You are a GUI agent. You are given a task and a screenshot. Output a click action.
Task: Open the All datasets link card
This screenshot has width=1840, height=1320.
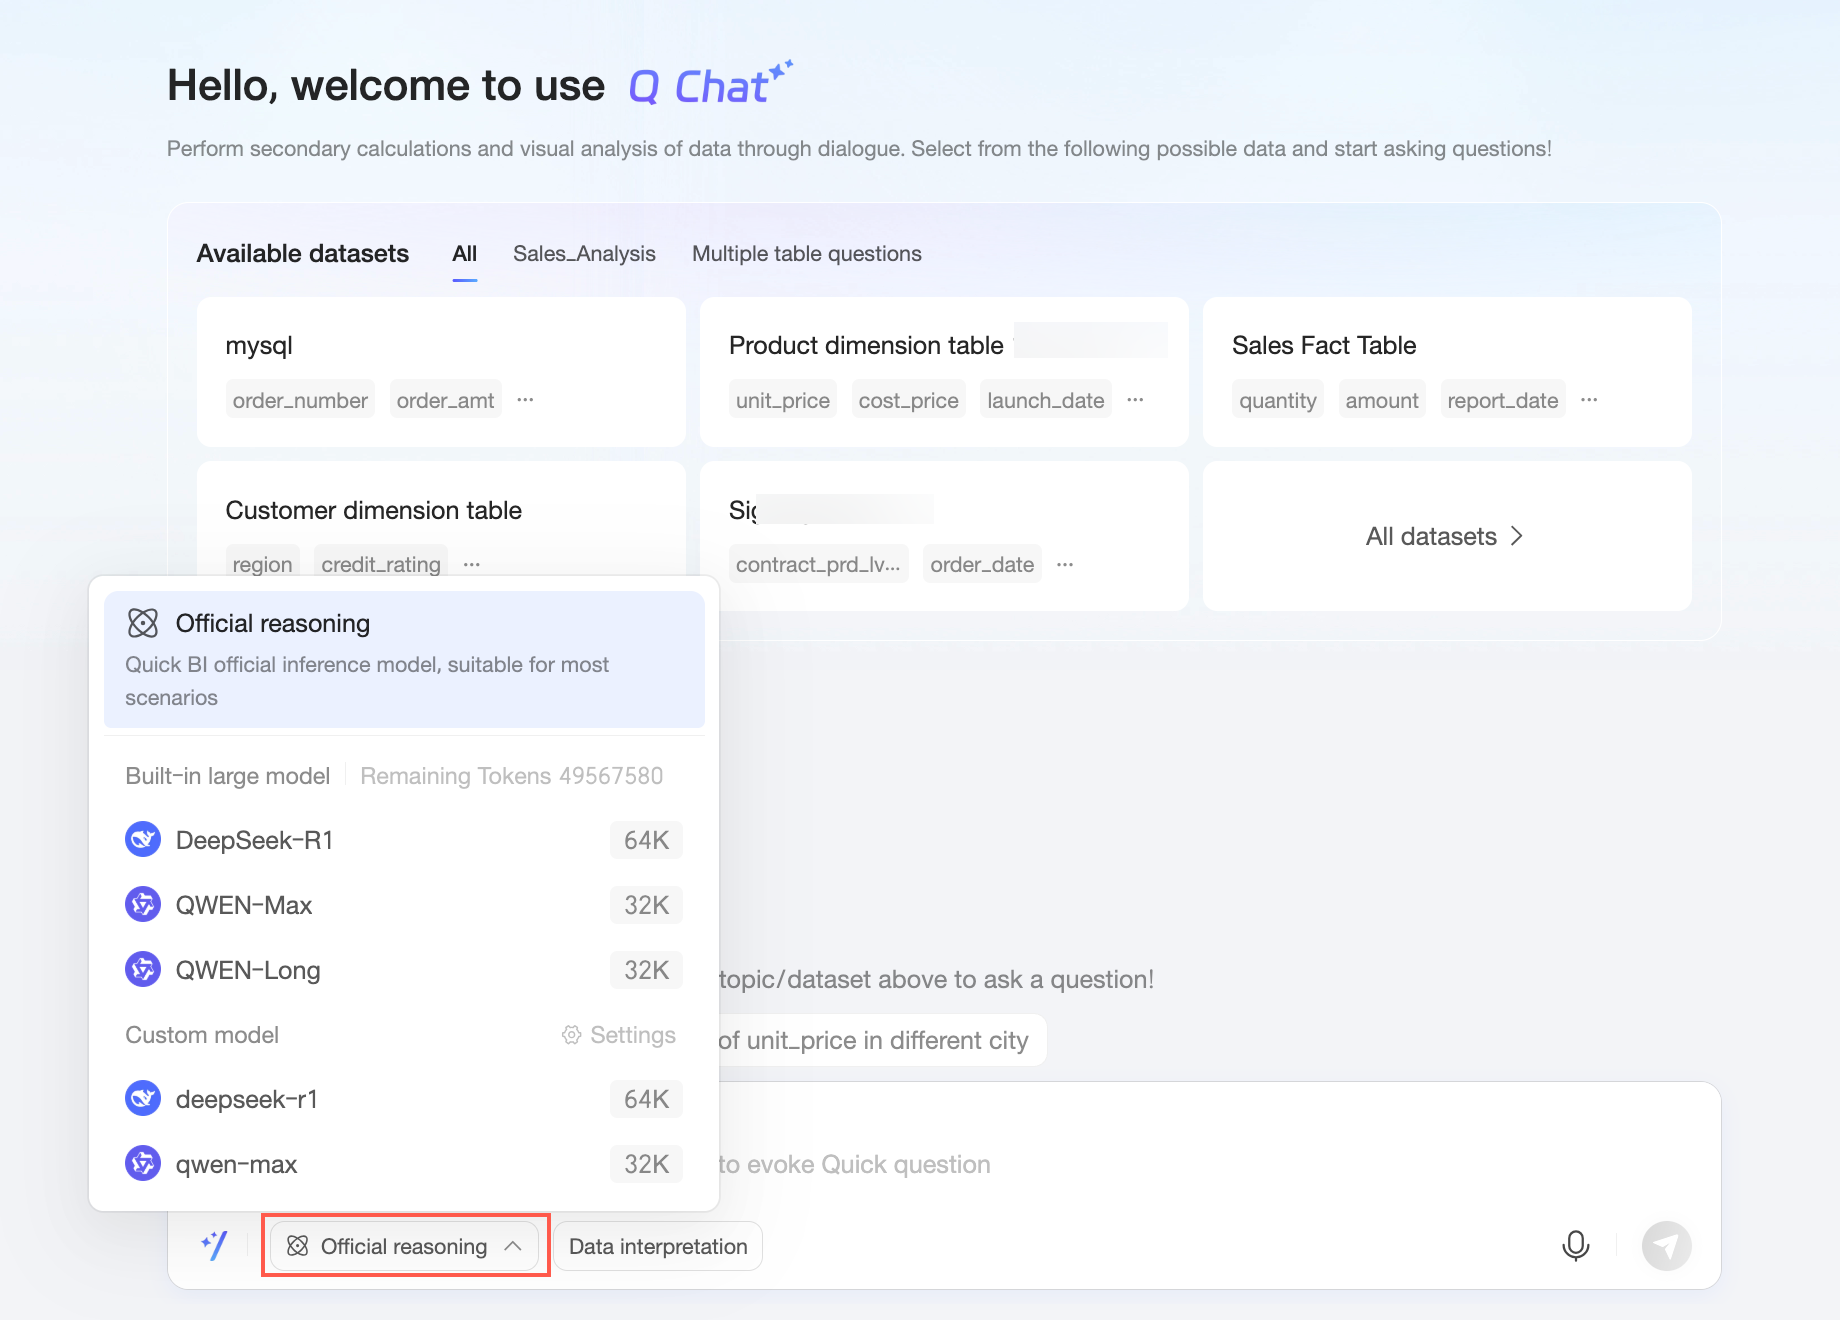point(1447,536)
